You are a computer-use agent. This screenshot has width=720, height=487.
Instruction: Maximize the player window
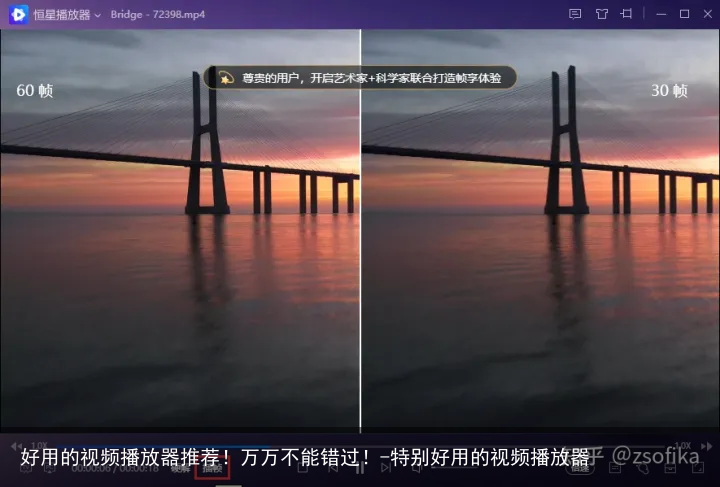(x=684, y=14)
